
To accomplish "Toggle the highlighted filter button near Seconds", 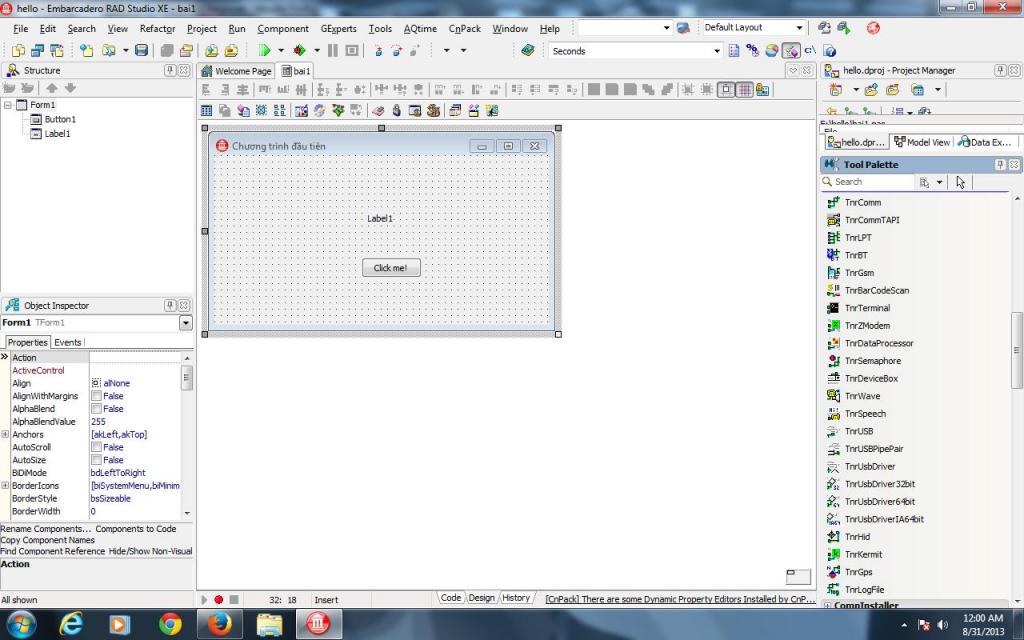I will [791, 50].
